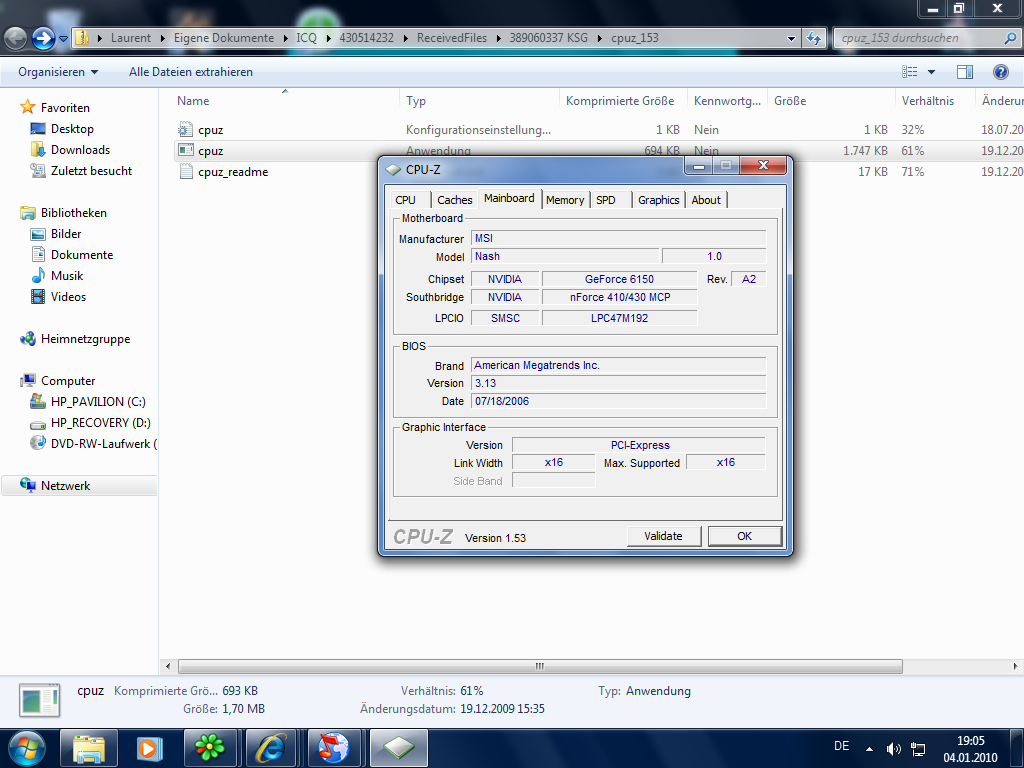Click the Validate button
Viewport: 1024px width, 768px height.
coord(664,536)
